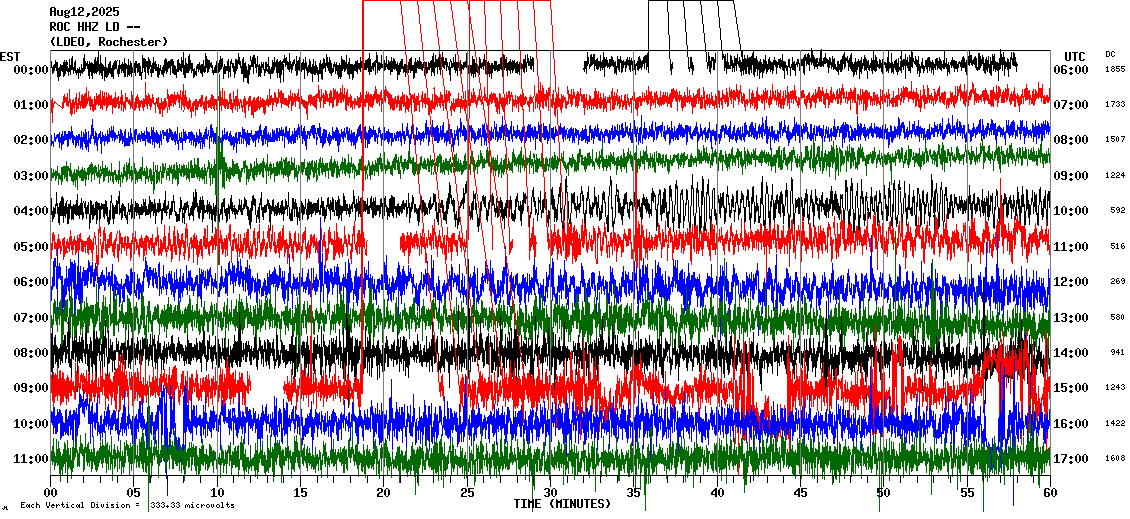Click the 1608 DC offset value
Screen dimensions: 1130x519
[x=1114, y=458]
